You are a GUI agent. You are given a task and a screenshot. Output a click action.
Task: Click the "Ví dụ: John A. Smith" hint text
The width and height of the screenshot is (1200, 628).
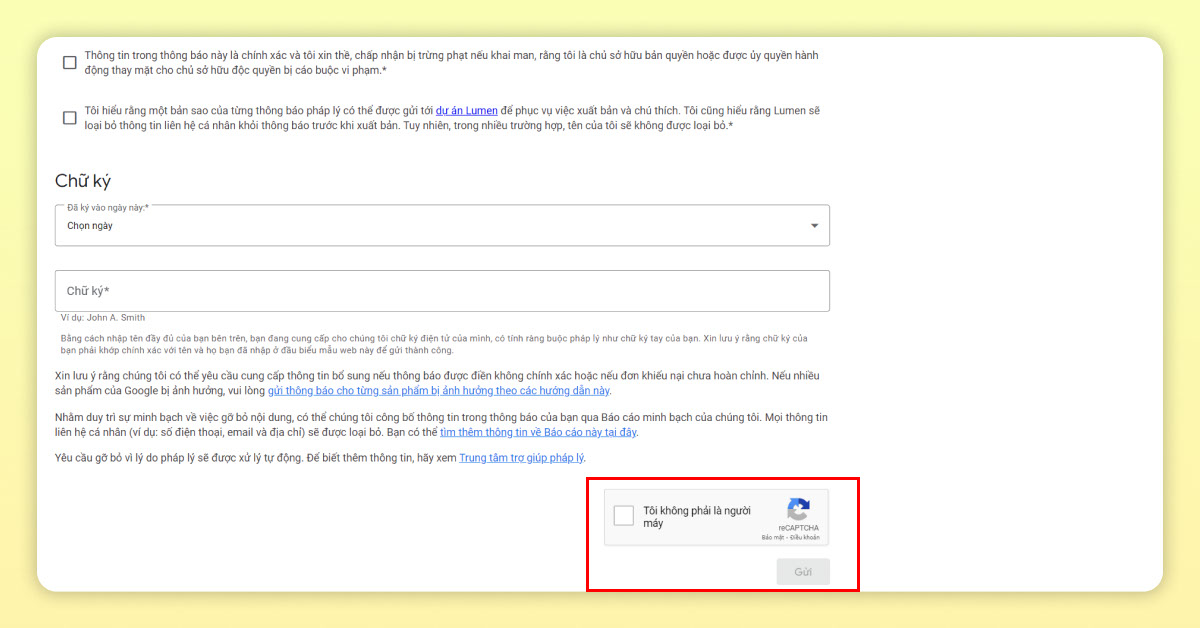coord(103,318)
